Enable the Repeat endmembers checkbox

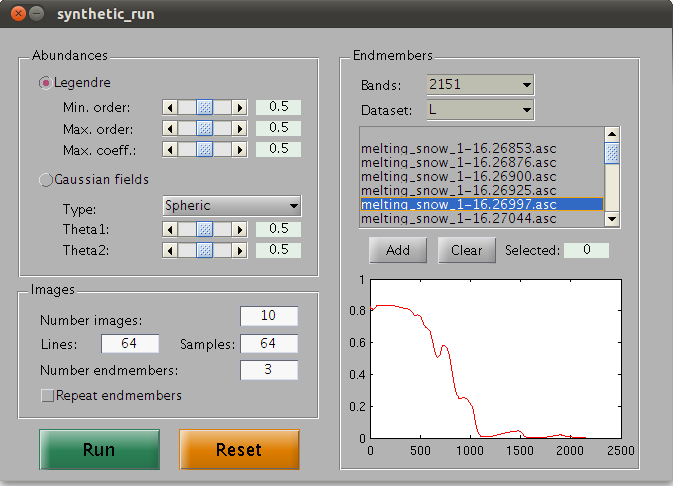coord(47,395)
